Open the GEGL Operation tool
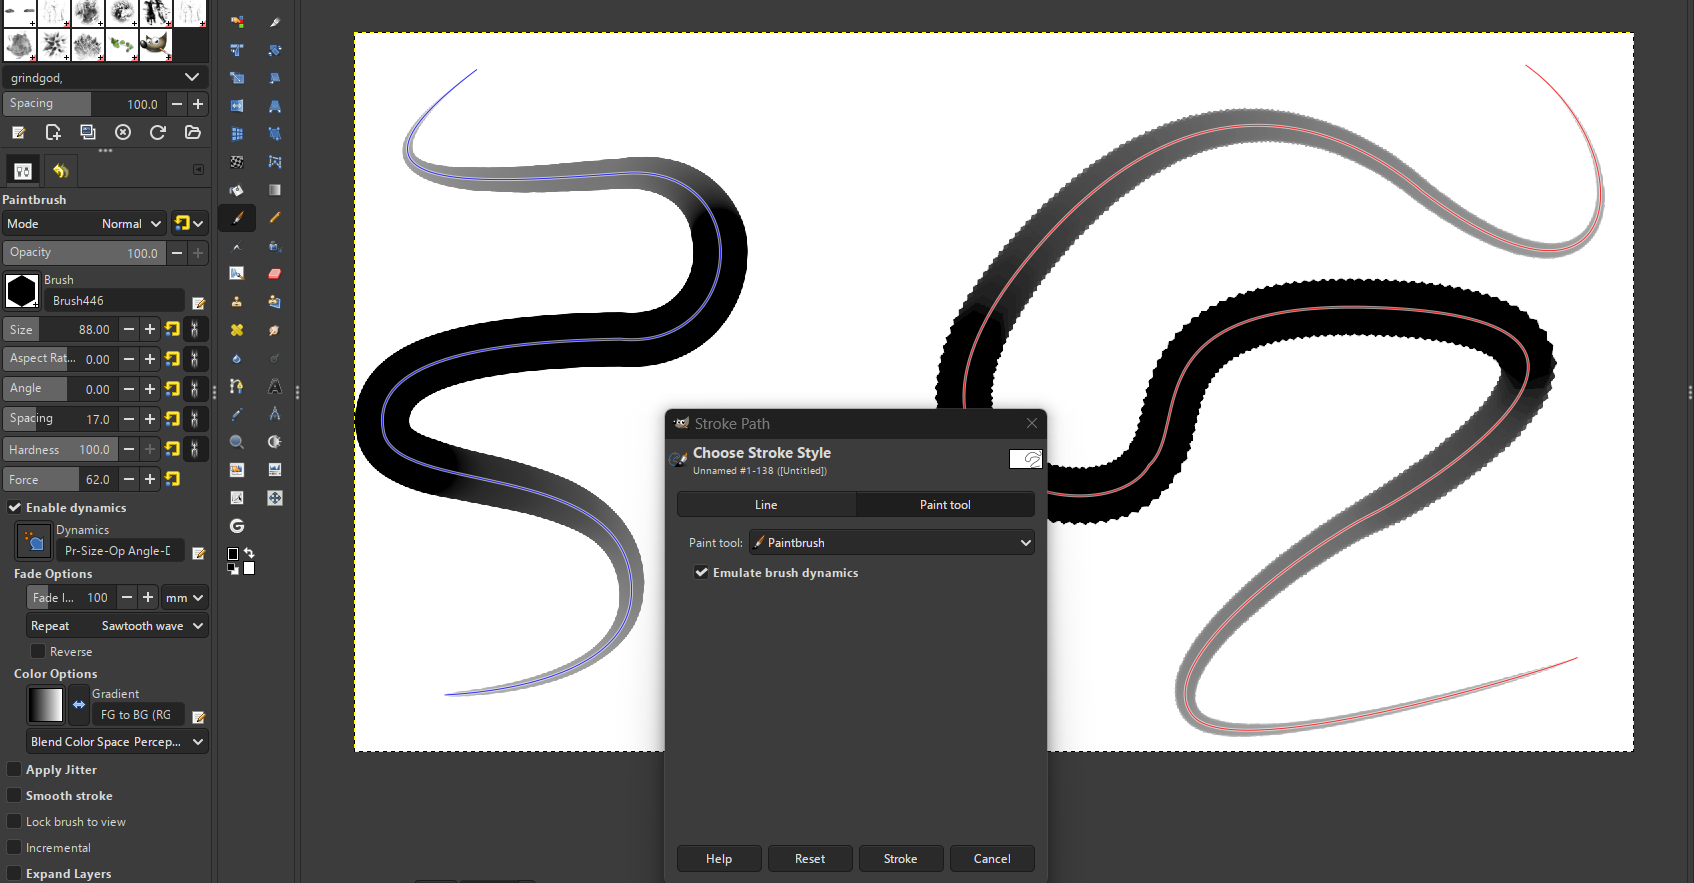The width and height of the screenshot is (1694, 883). pyautogui.click(x=237, y=526)
